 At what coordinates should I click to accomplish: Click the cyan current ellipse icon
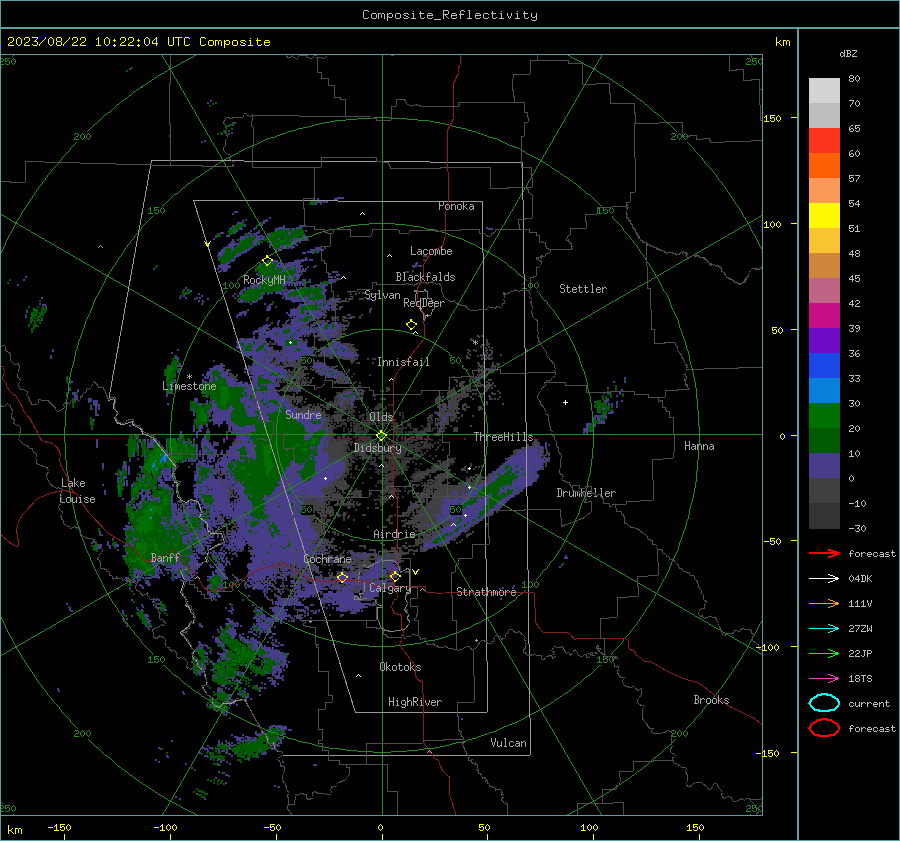(824, 703)
